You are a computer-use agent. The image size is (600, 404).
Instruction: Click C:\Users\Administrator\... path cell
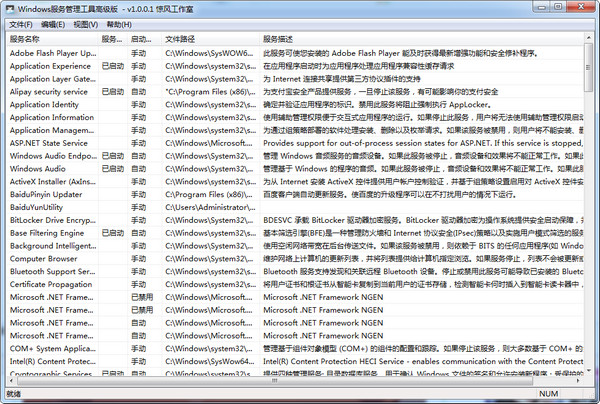pos(210,207)
